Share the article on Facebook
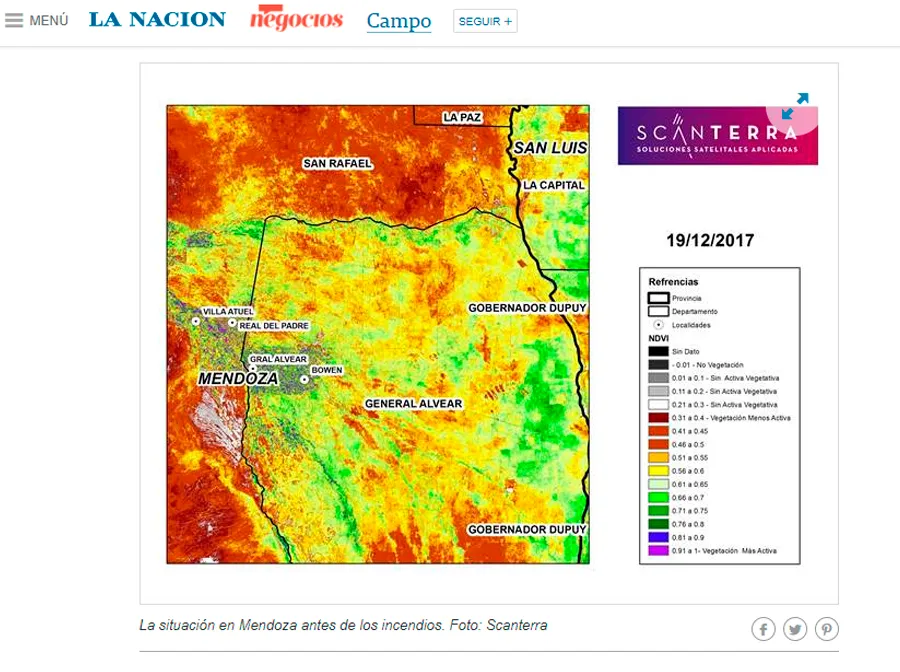The image size is (900, 672). pyautogui.click(x=764, y=629)
